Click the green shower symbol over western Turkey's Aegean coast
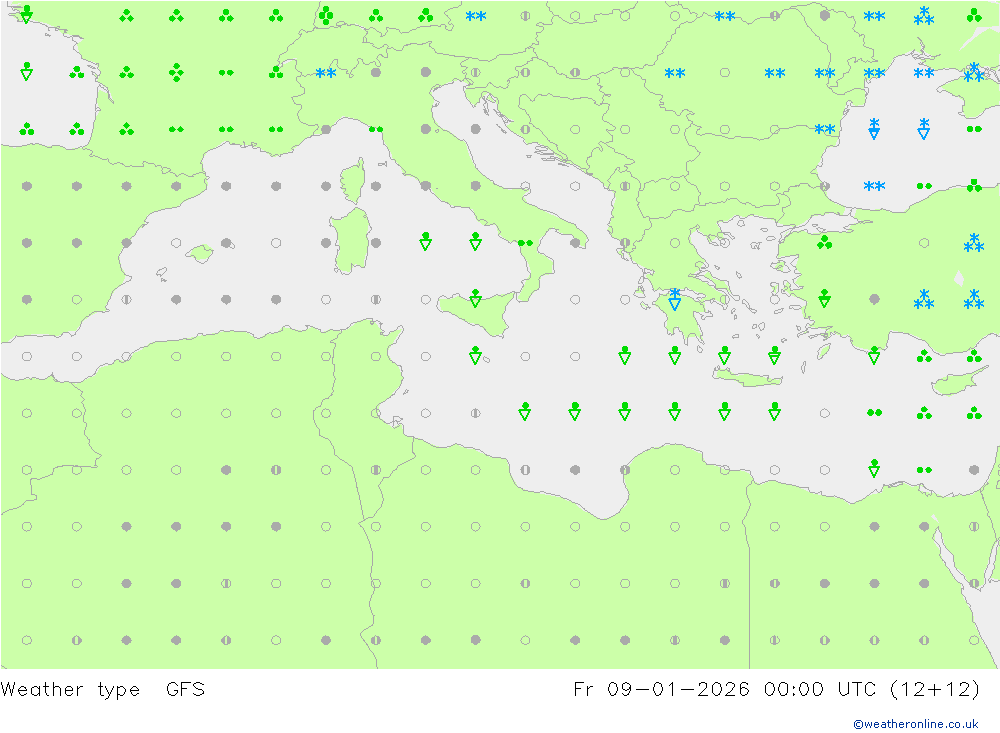The image size is (1000, 733). click(x=825, y=298)
